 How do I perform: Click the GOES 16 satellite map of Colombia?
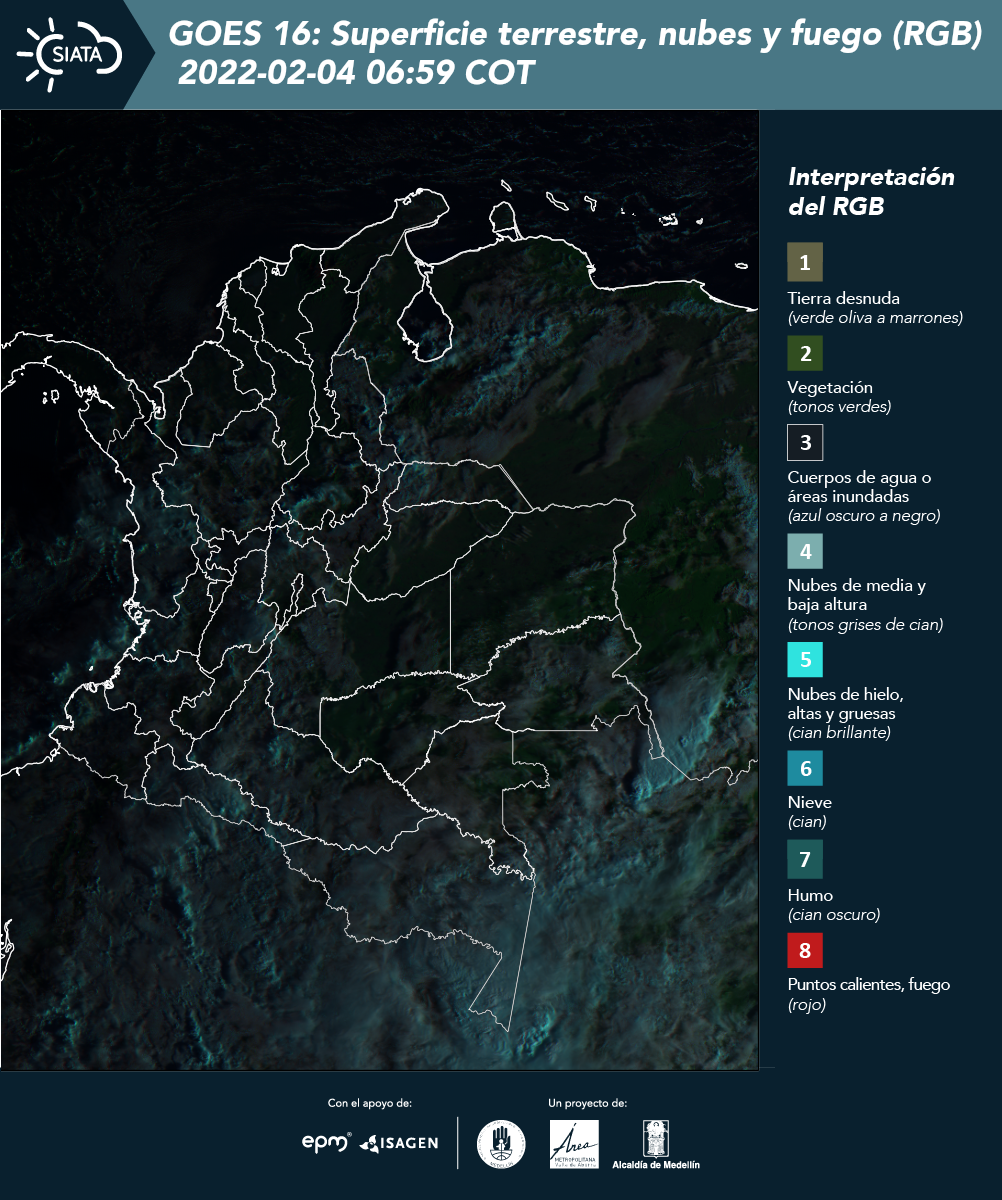pos(379,590)
